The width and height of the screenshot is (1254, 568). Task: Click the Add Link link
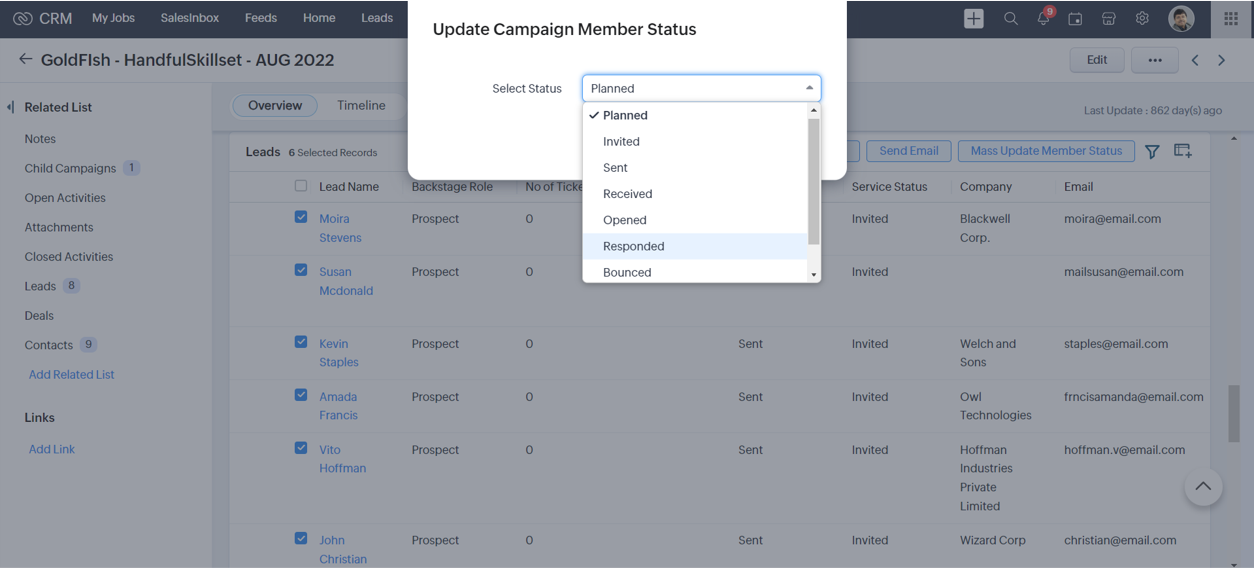coord(52,449)
